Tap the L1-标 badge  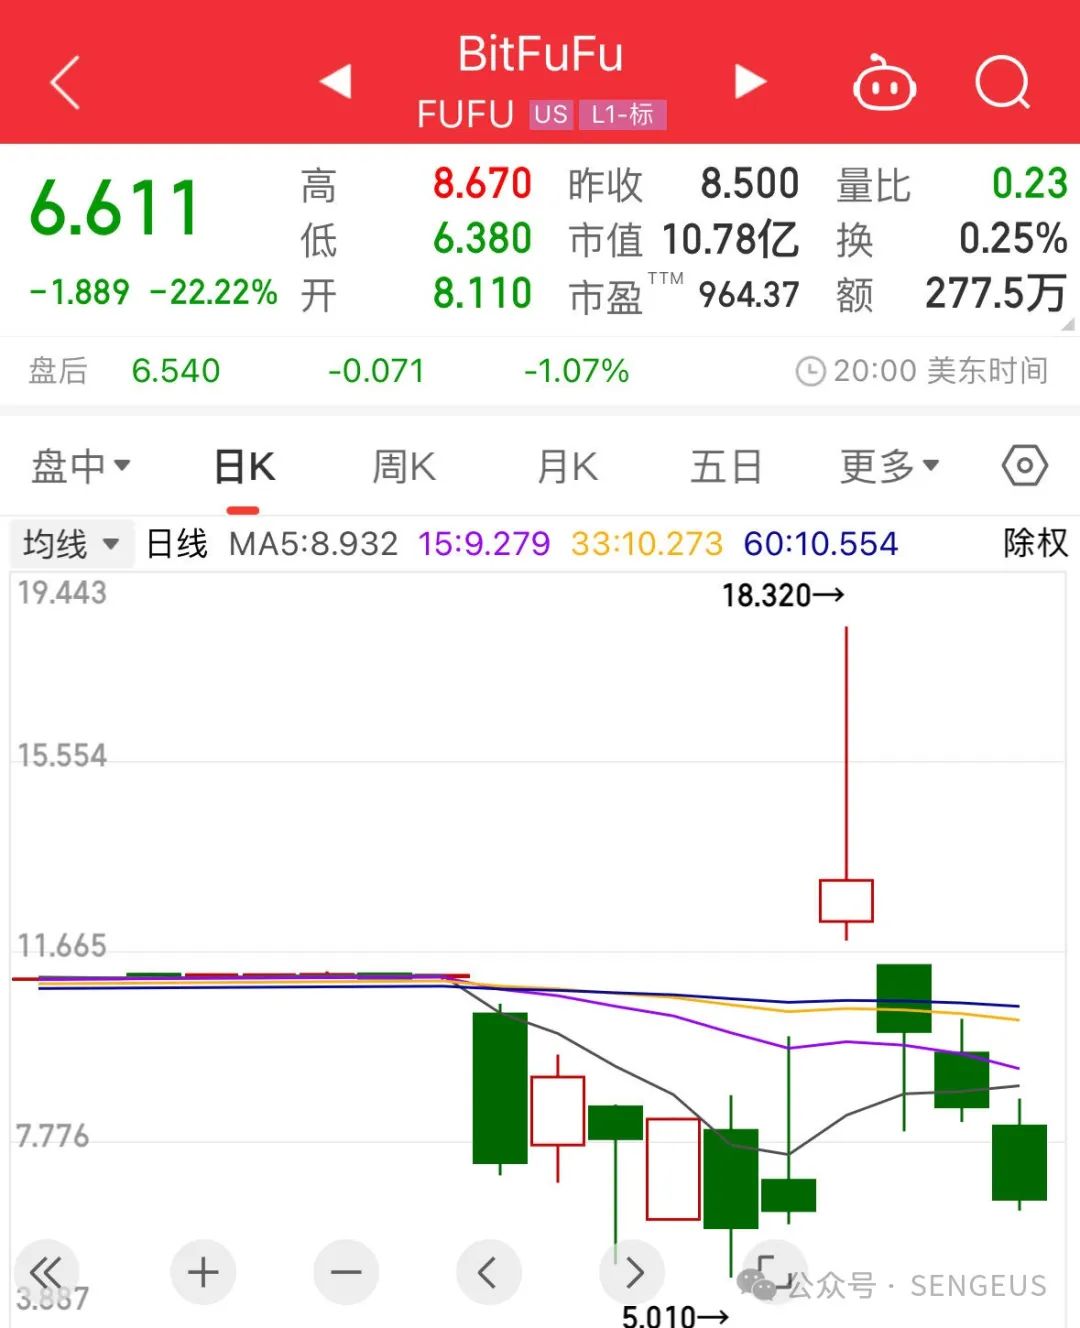[622, 115]
